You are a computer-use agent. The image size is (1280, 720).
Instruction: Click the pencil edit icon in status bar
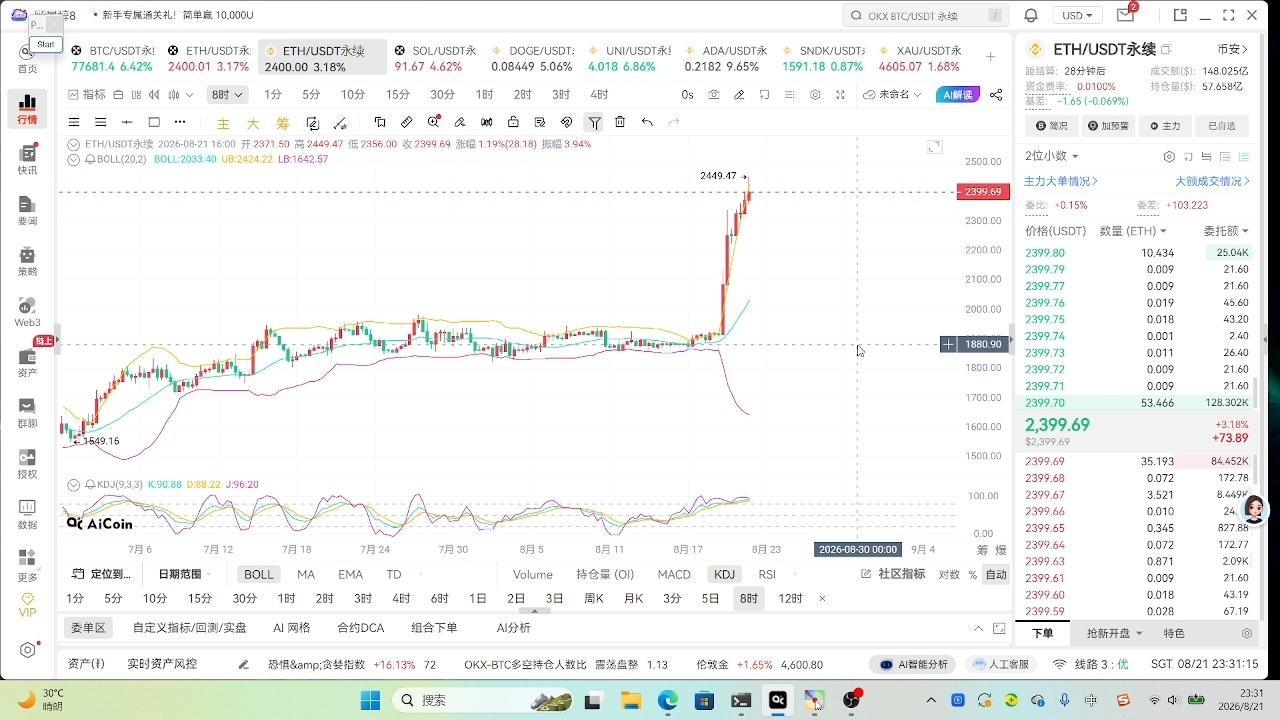pyautogui.click(x=243, y=665)
